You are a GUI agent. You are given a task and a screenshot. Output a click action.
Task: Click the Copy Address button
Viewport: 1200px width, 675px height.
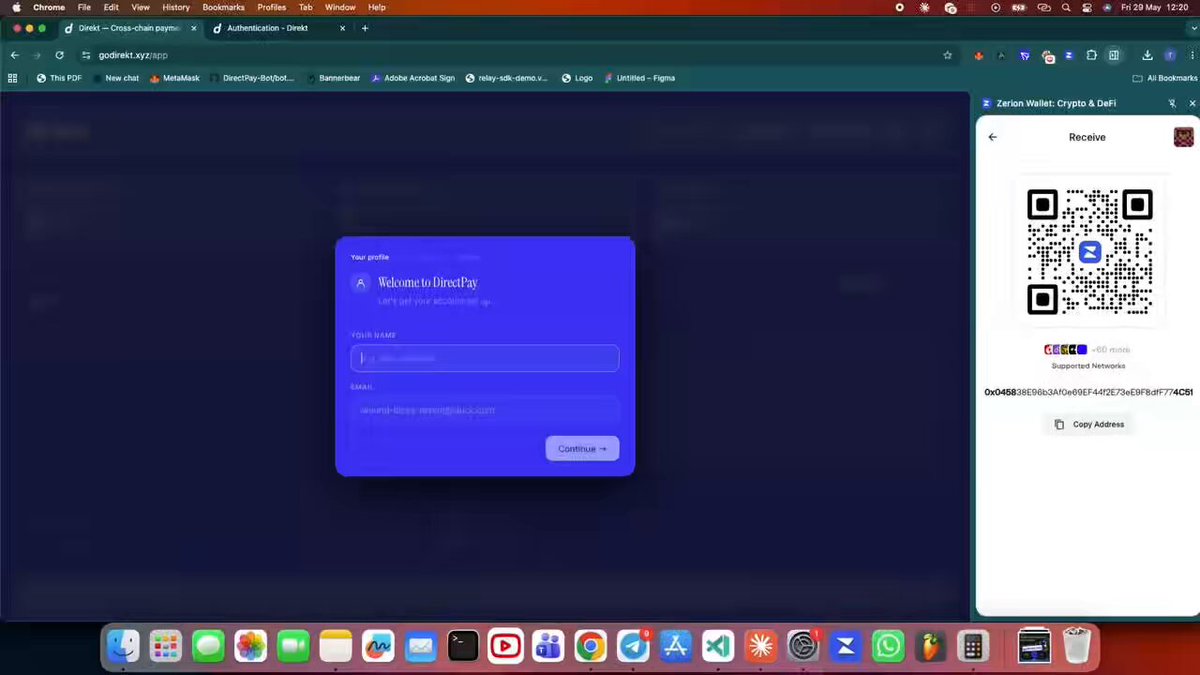tap(1089, 425)
